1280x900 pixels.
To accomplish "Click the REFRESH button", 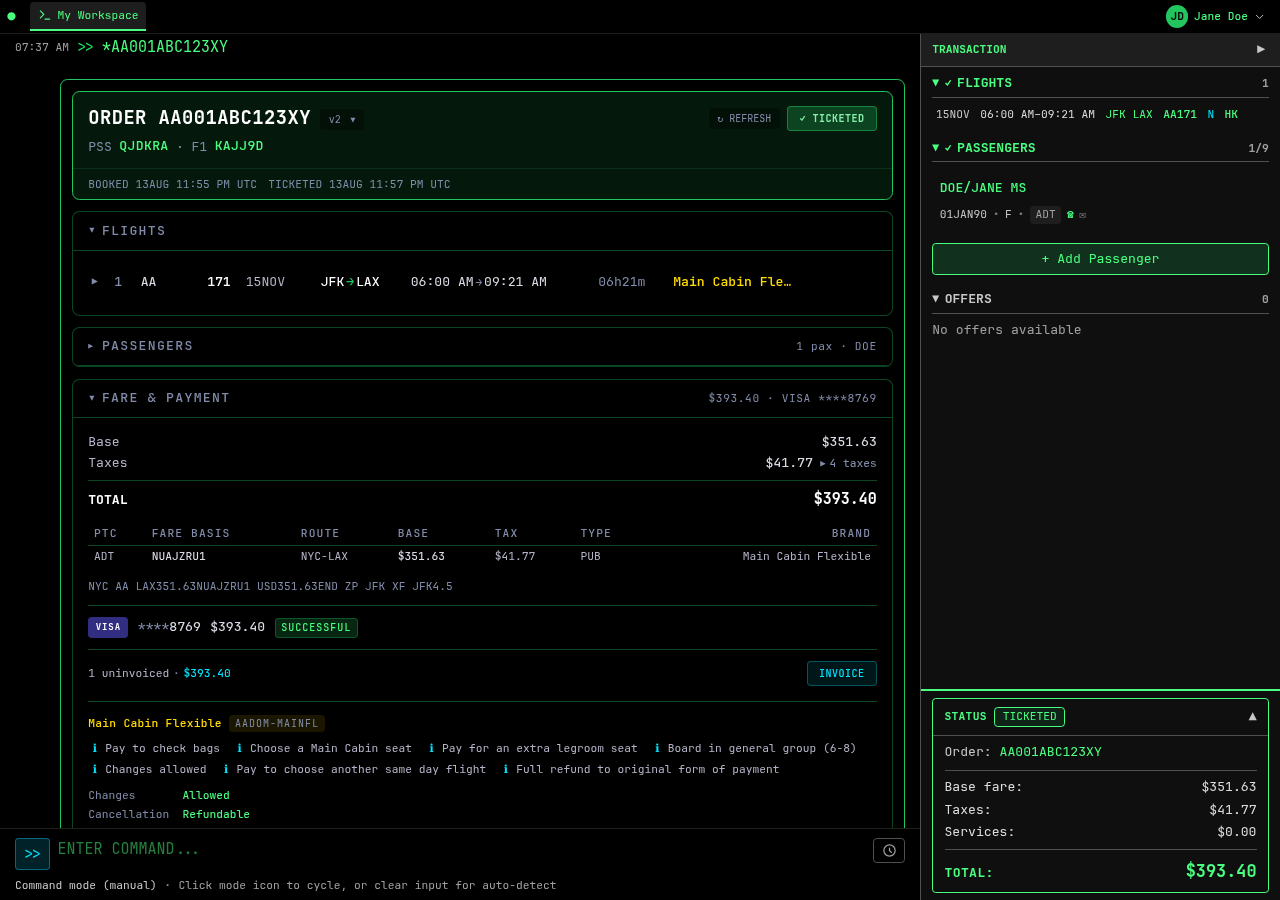I will (x=744, y=119).
